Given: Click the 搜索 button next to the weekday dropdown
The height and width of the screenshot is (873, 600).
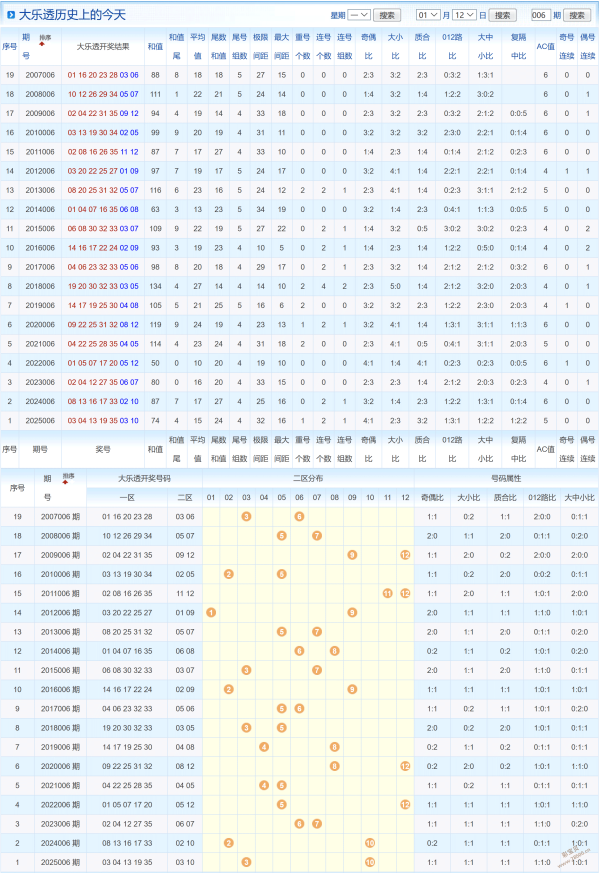Looking at the screenshot, I should (389, 15).
